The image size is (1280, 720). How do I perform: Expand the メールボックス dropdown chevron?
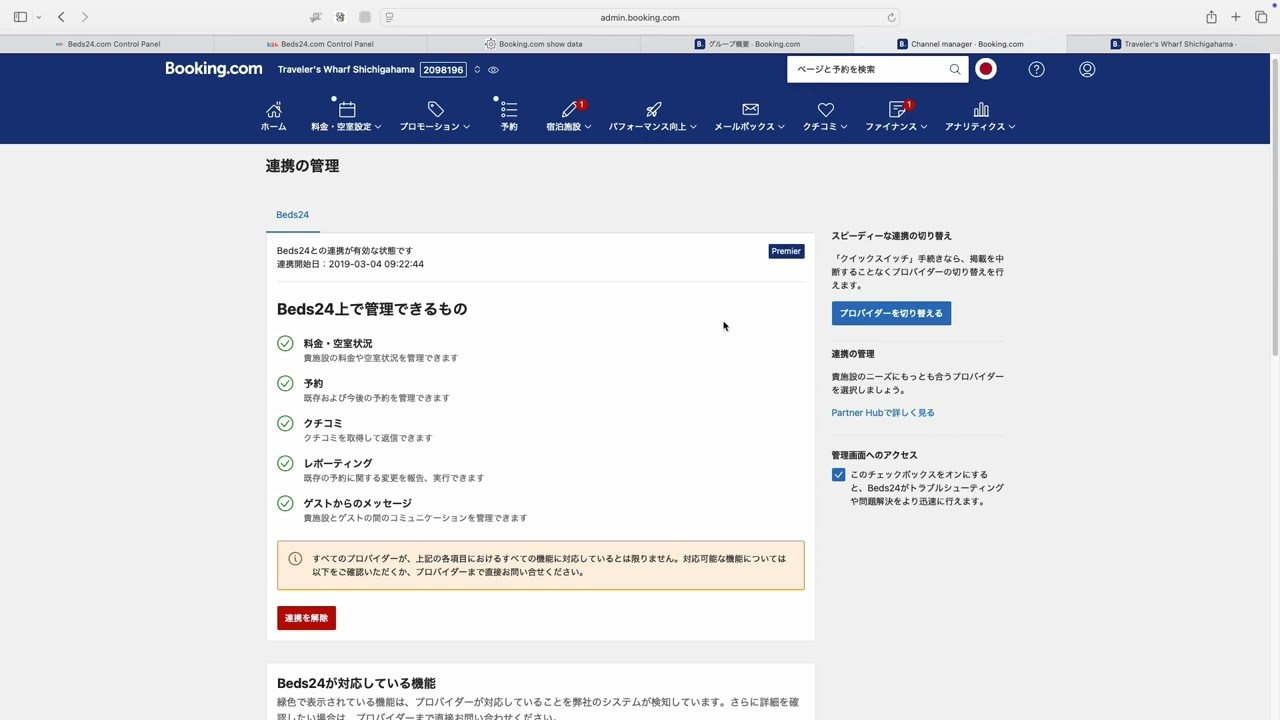click(x=781, y=127)
